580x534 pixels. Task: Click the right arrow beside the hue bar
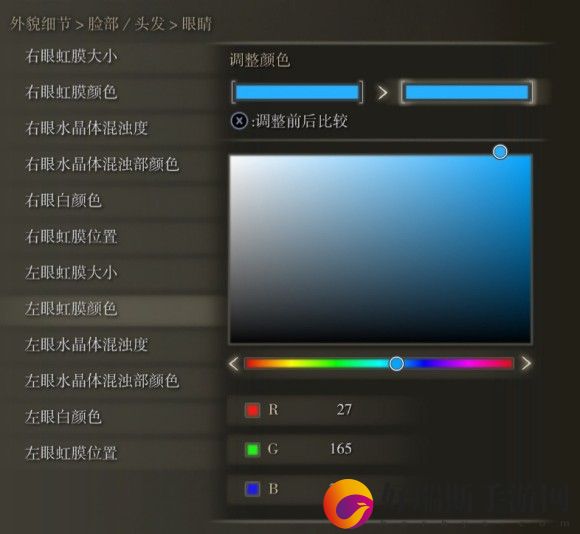tap(526, 364)
